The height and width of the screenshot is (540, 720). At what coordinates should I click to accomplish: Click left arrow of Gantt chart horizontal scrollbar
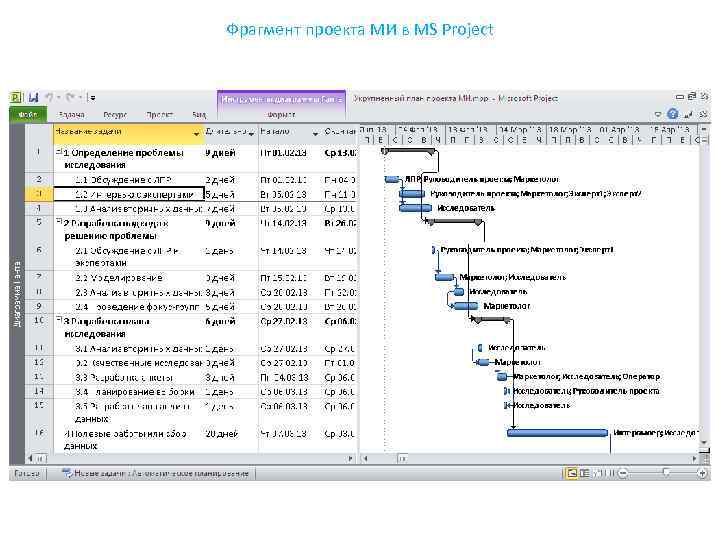tap(366, 458)
